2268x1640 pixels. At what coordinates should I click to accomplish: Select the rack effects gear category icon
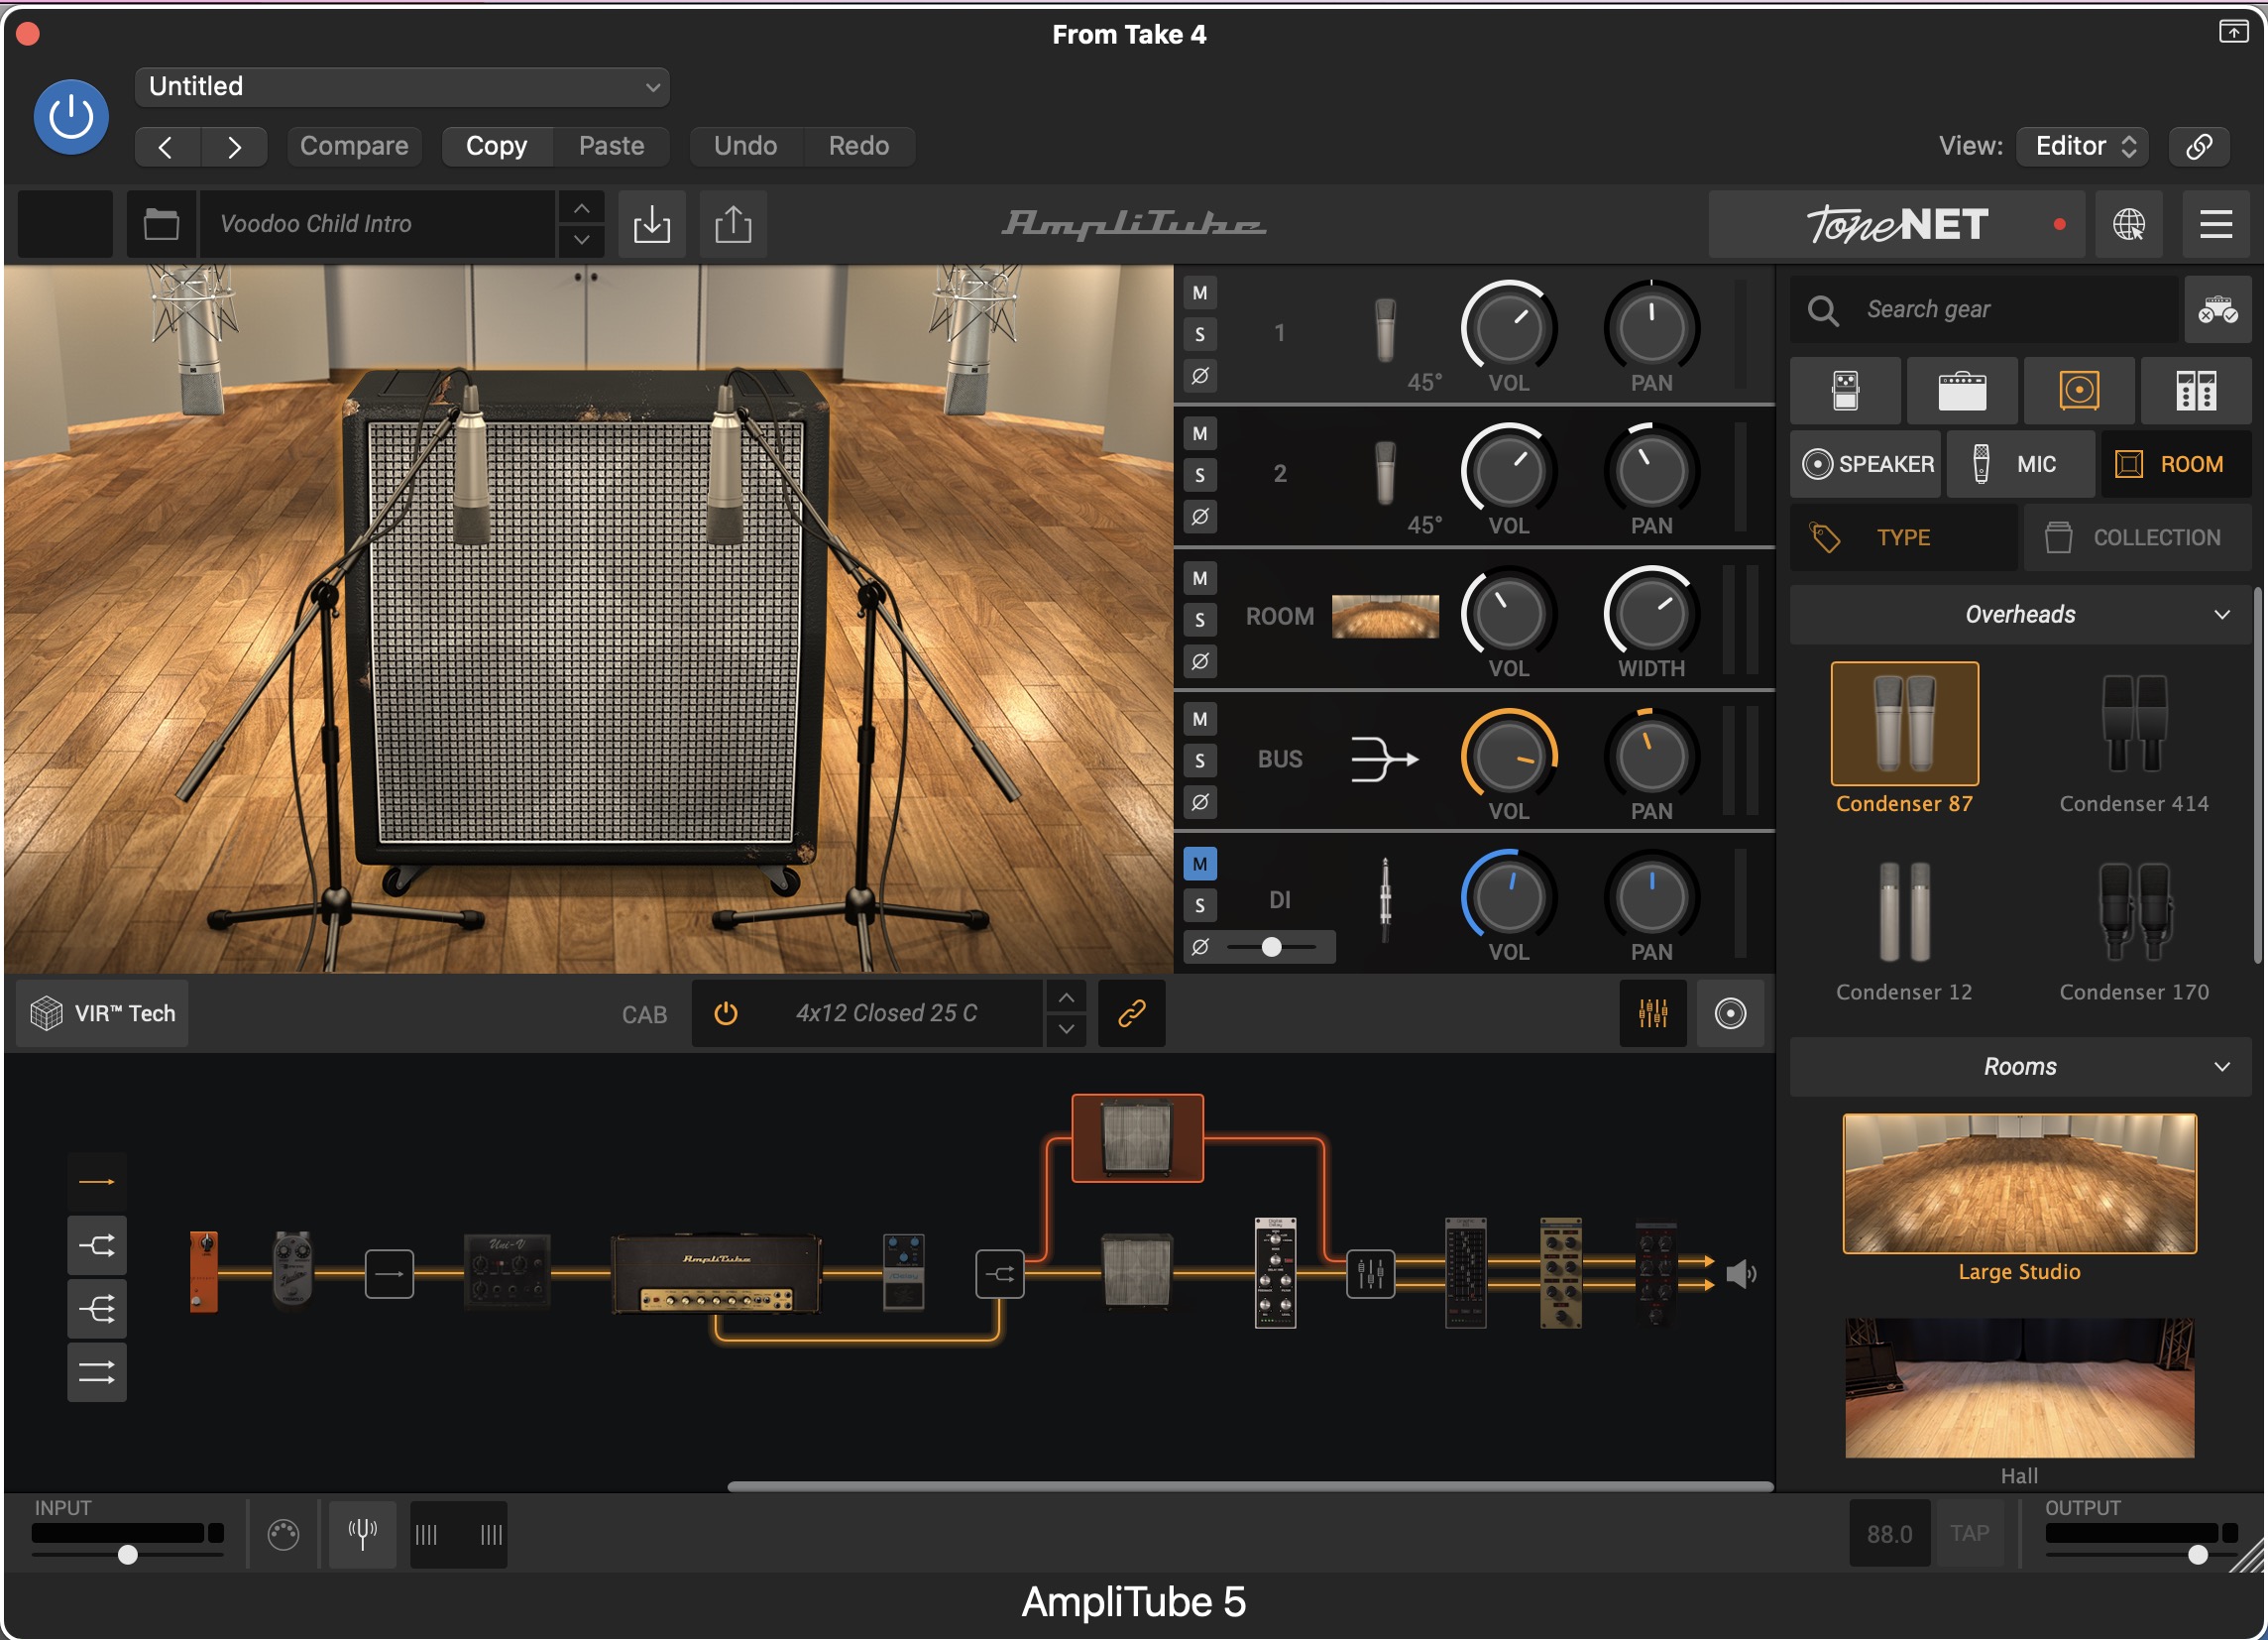2196,391
